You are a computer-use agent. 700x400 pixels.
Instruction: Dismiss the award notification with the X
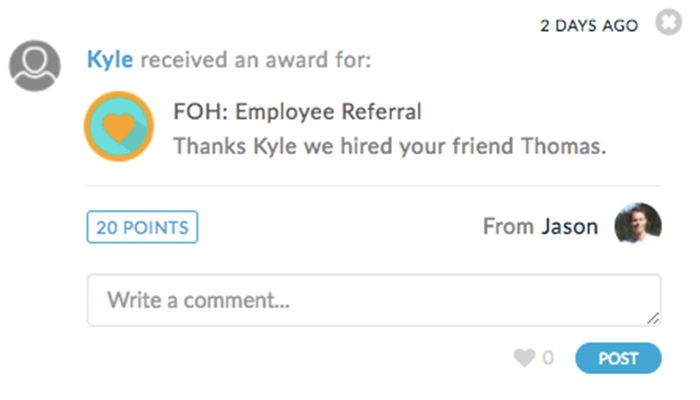[x=668, y=24]
